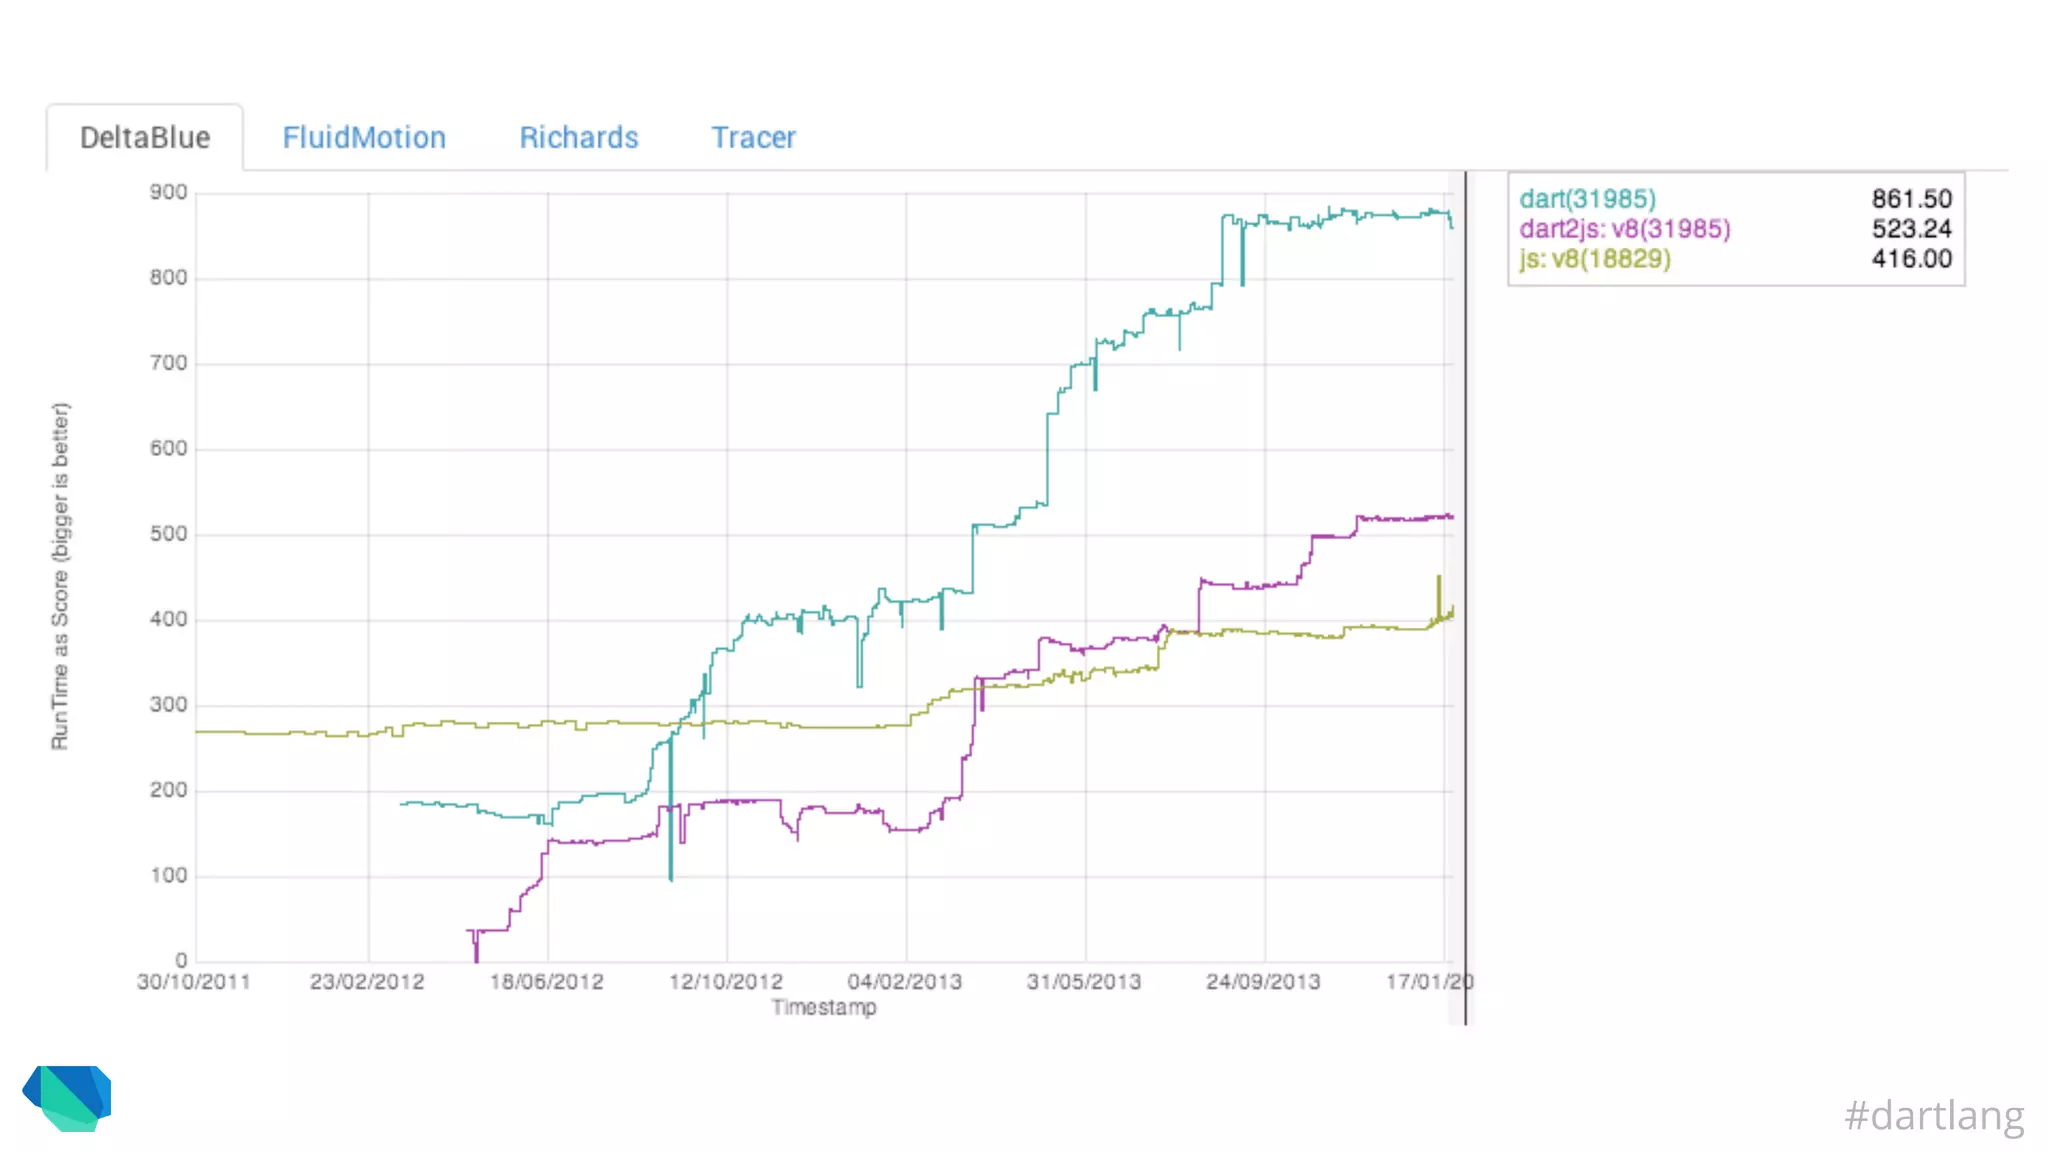2048x1152 pixels.
Task: Click the 900 y-axis tick label
Action: 168,192
